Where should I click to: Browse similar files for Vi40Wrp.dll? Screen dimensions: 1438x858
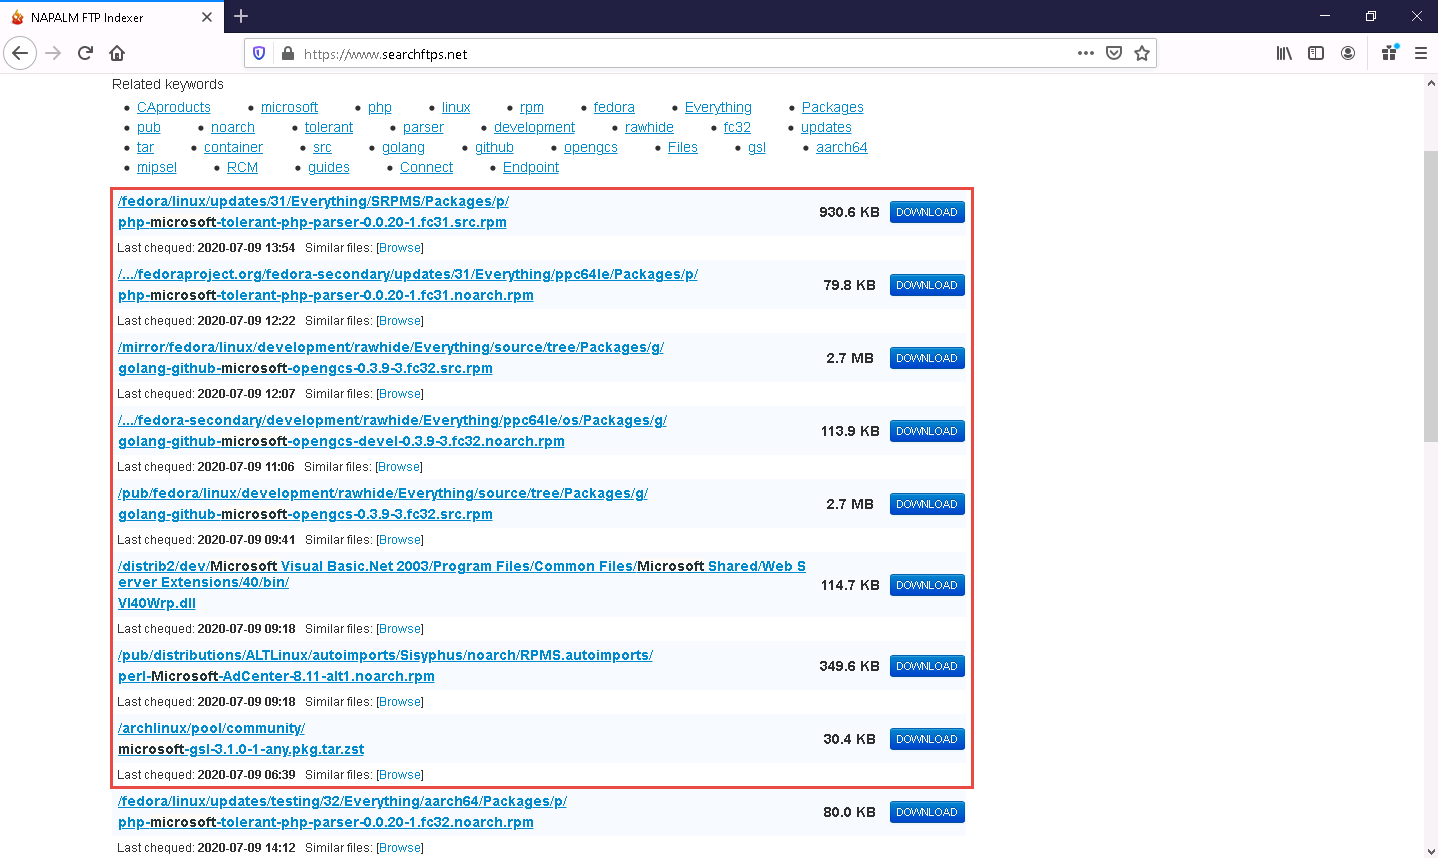tap(400, 629)
